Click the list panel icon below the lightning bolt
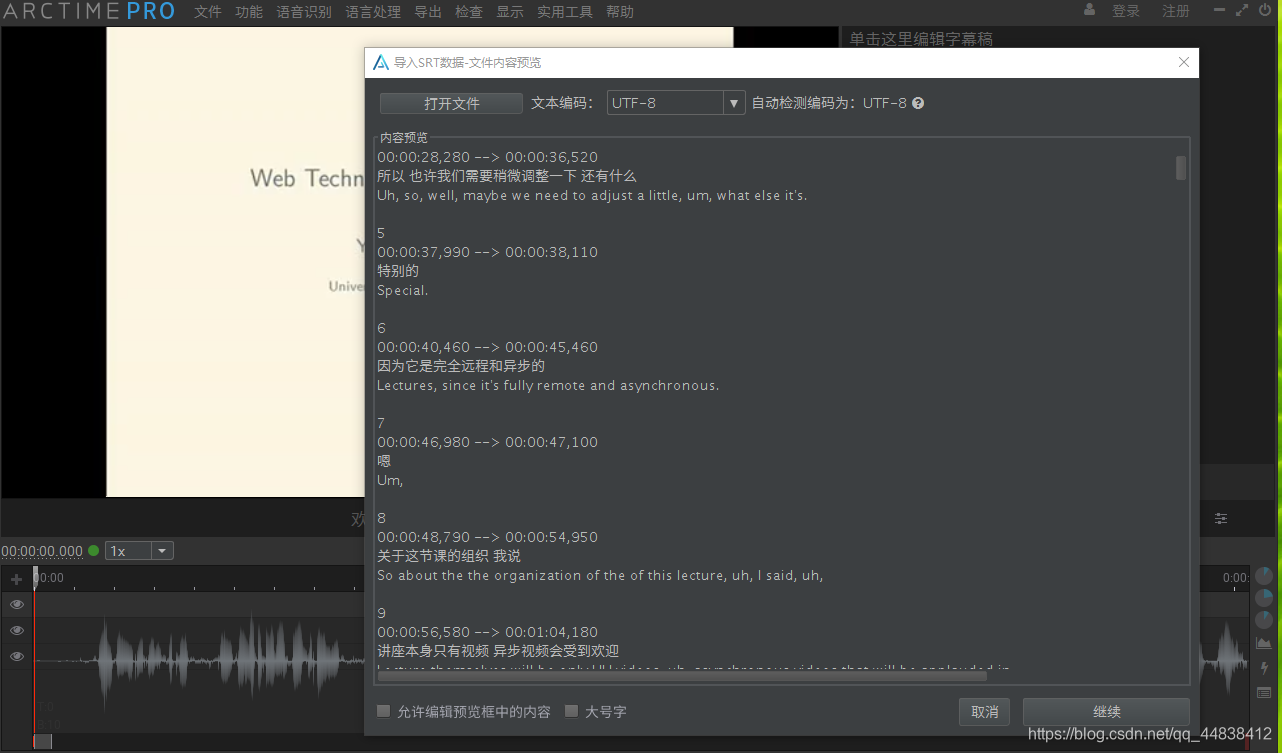Image resolution: width=1282 pixels, height=753 pixels. pos(1264,692)
